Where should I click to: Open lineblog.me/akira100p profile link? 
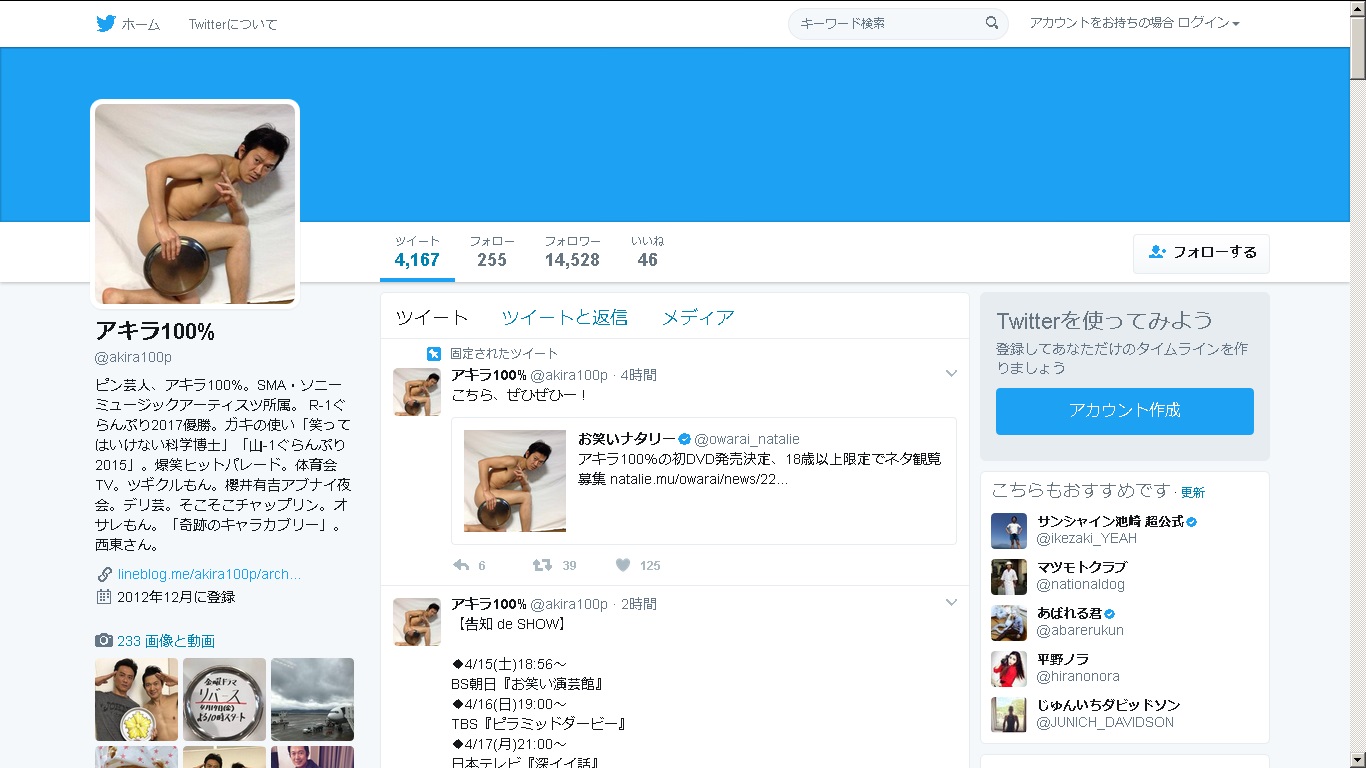[x=209, y=574]
